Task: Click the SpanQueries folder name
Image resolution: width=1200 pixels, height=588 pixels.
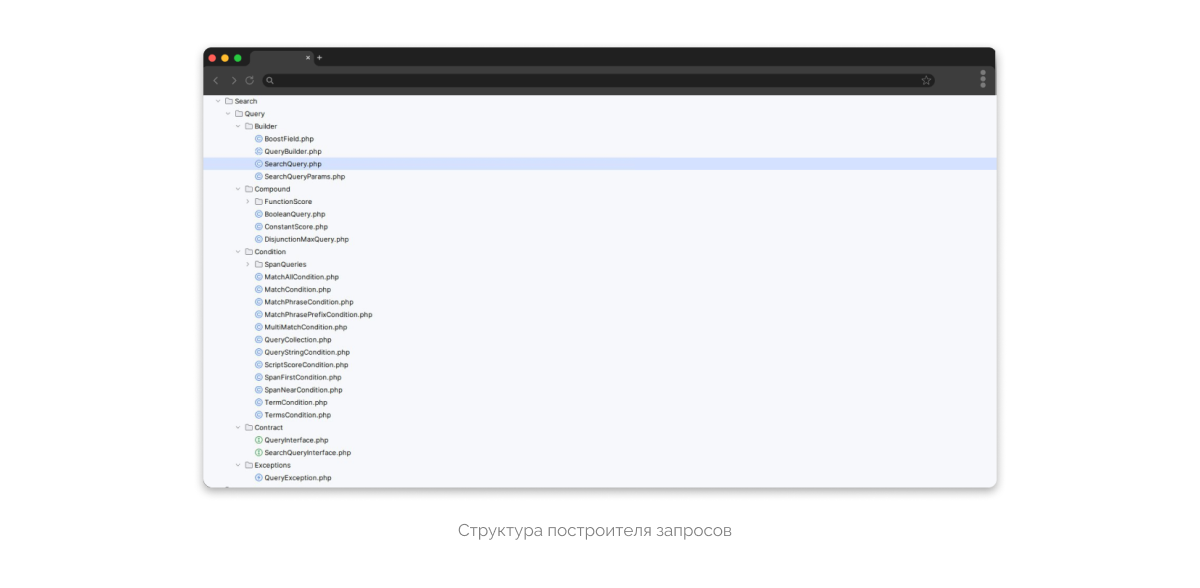Action: [286, 264]
